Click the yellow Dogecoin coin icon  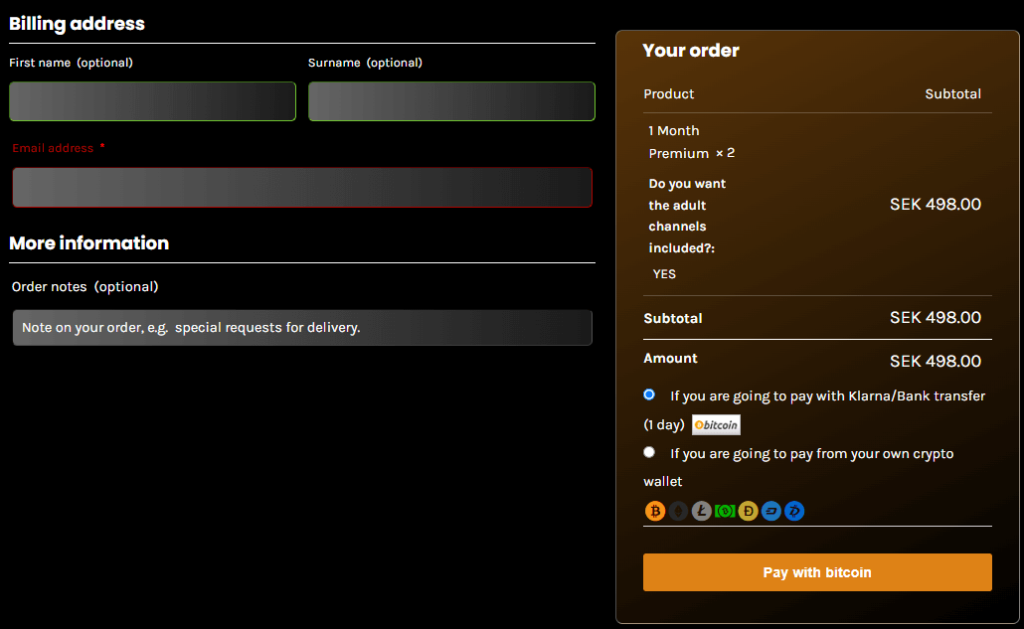[748, 511]
